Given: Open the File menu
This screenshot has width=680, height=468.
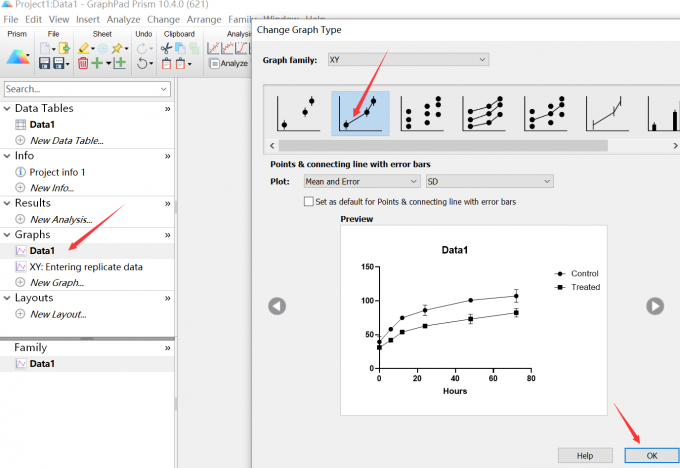Looking at the screenshot, I should pos(11,20).
